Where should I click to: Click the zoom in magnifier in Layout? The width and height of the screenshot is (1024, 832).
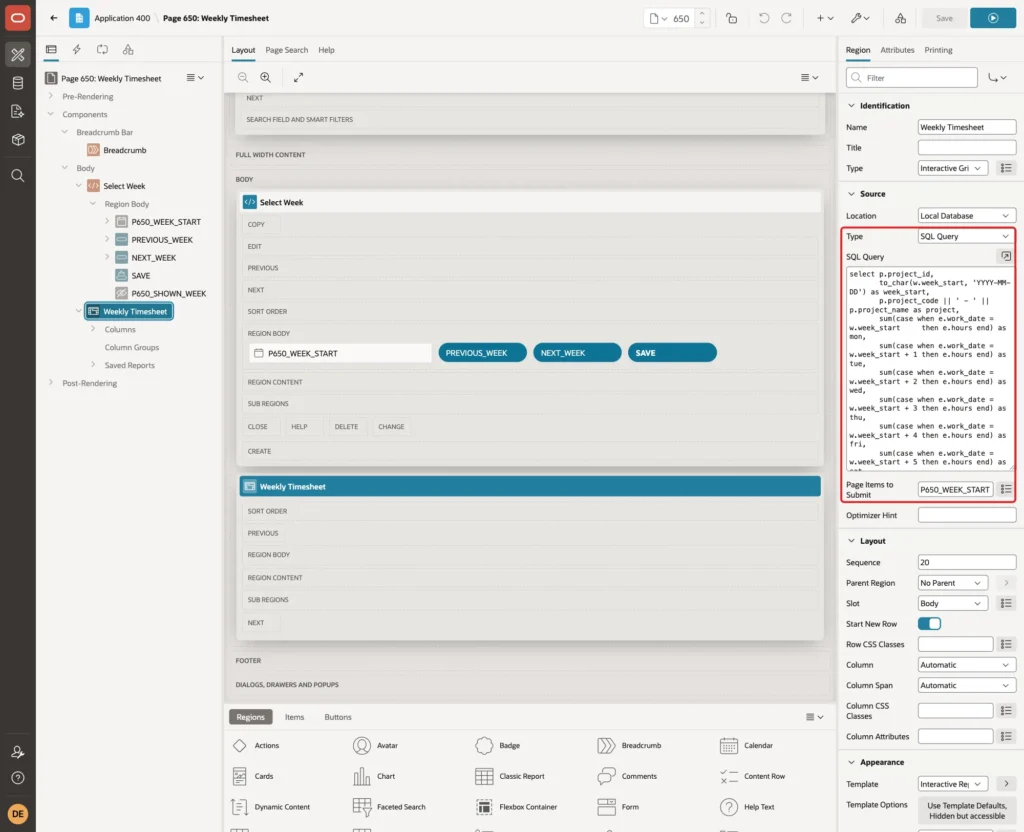266,77
